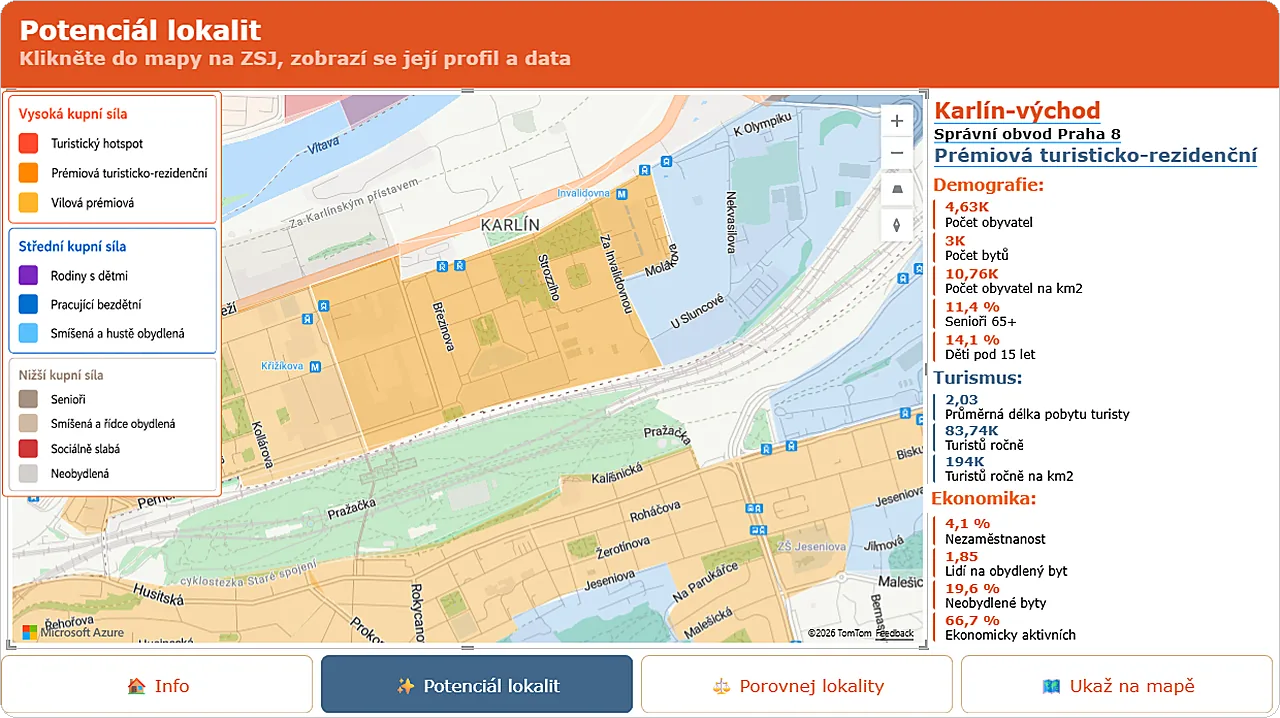Open the Ukaž na mapě tab
The image size is (1280, 718).
(1117, 685)
